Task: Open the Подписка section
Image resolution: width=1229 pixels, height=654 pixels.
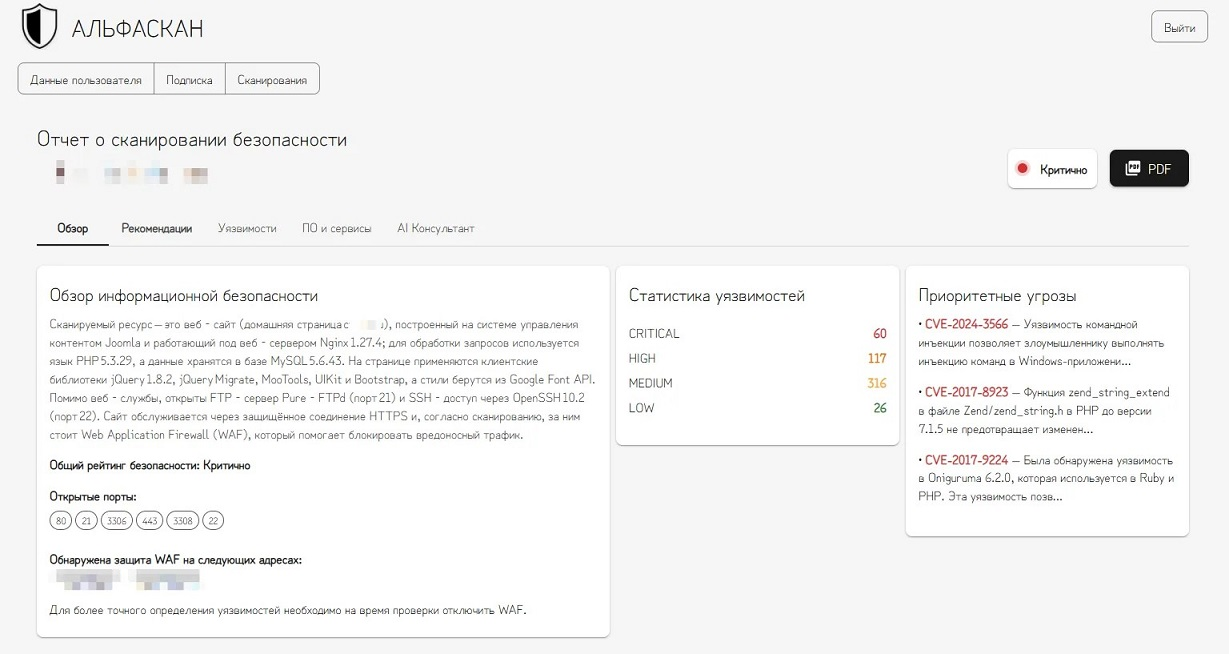Action: [189, 80]
